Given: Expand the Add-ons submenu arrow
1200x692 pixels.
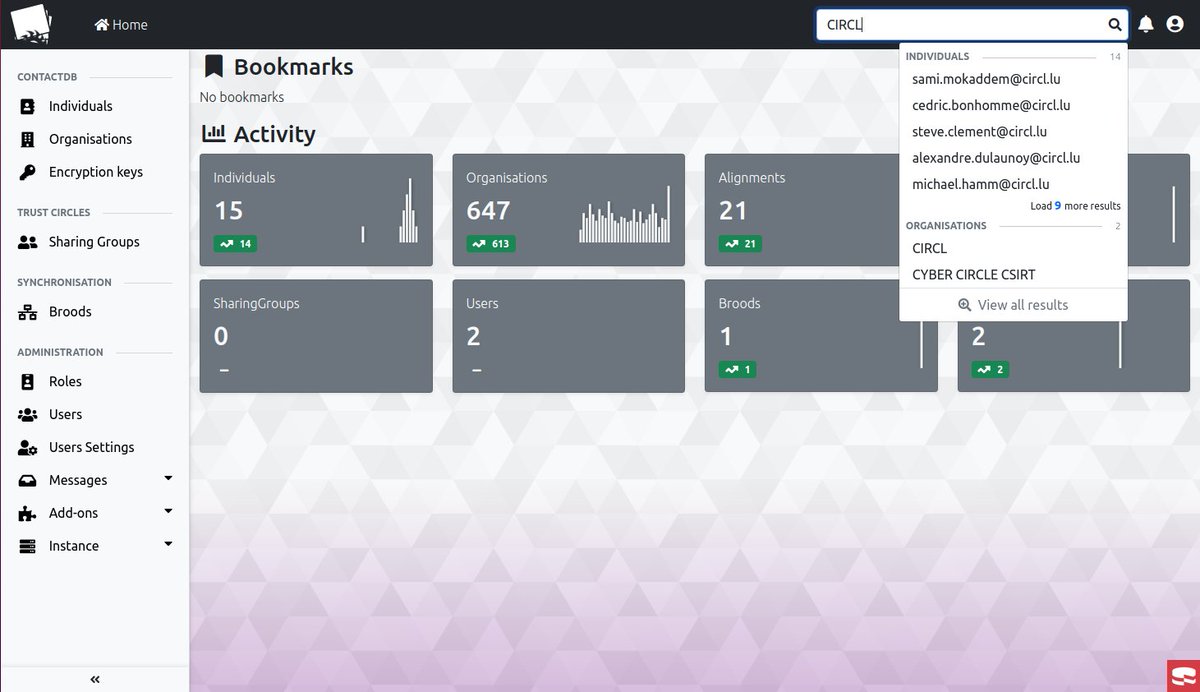Looking at the screenshot, I should pos(168,511).
